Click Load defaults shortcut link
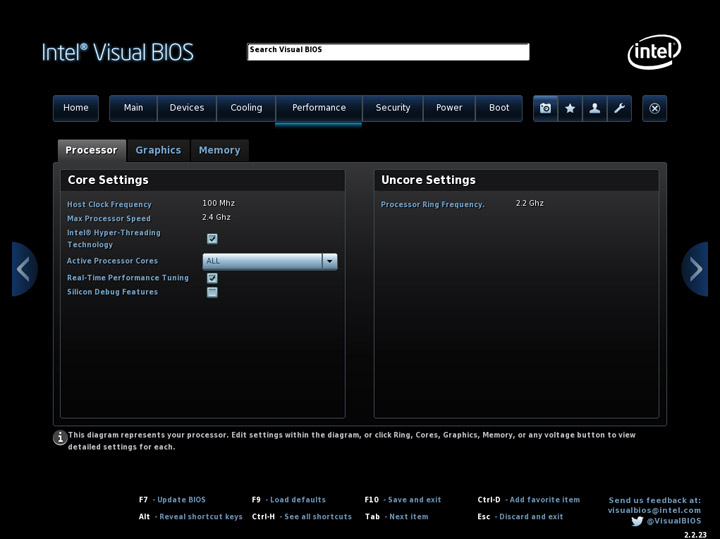The height and width of the screenshot is (539, 720). click(298, 500)
